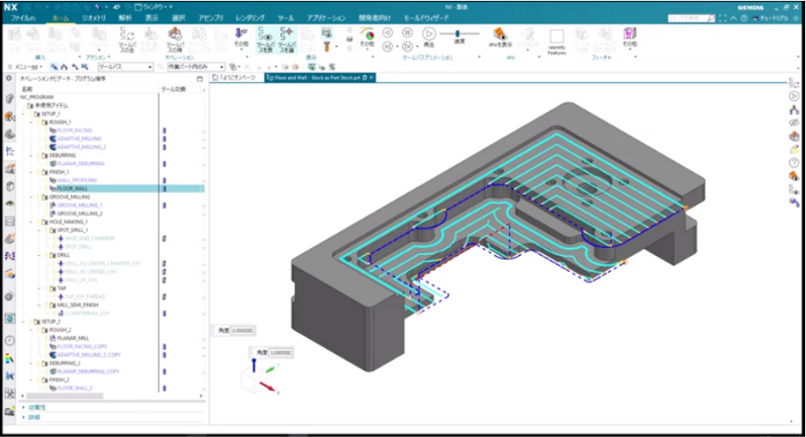Toggle the ツールパスを表示 (display tool path) button

[x=265, y=40]
